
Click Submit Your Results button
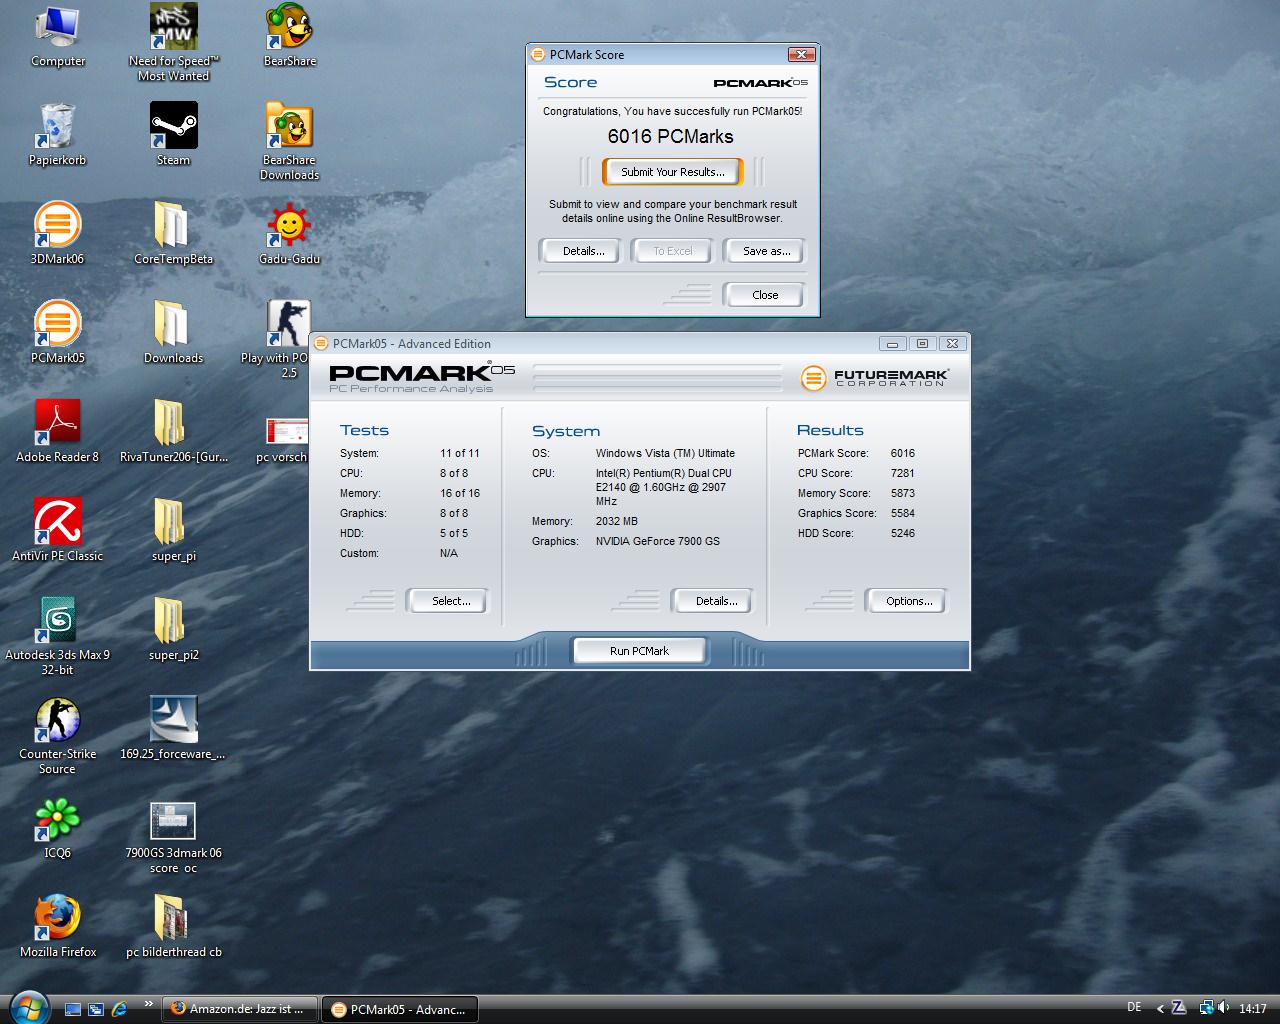[672, 172]
